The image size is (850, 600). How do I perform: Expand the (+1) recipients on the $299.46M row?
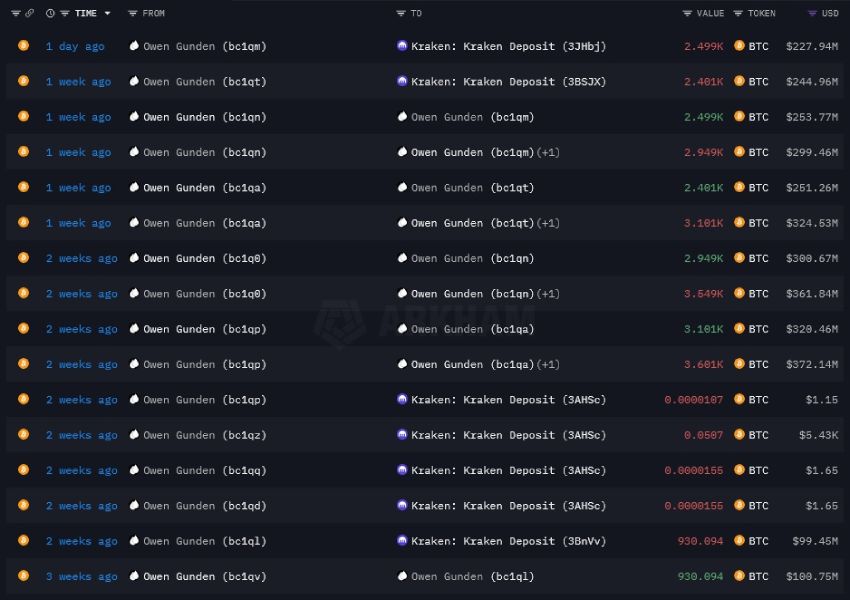pyautogui.click(x=548, y=152)
